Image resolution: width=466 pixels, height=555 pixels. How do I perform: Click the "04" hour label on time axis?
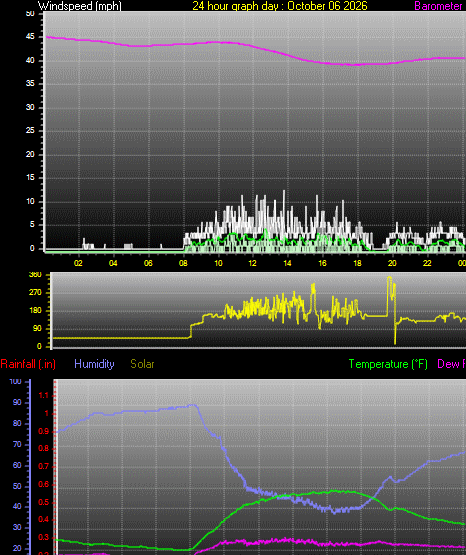point(113,263)
